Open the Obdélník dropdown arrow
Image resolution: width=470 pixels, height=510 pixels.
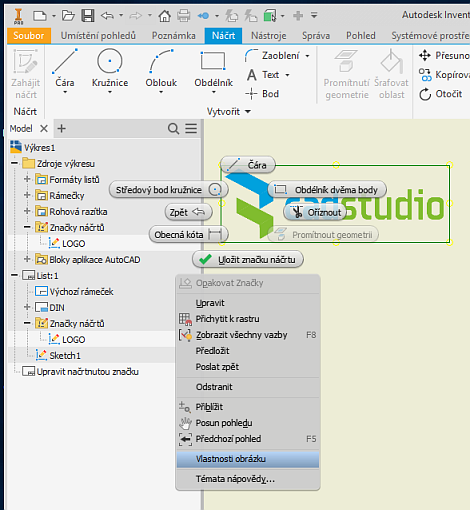point(214,92)
